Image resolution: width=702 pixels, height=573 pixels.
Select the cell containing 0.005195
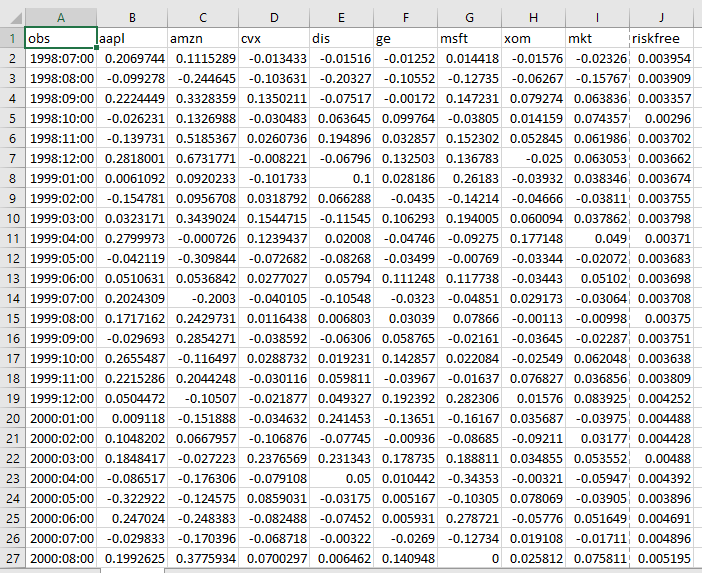tap(661, 559)
